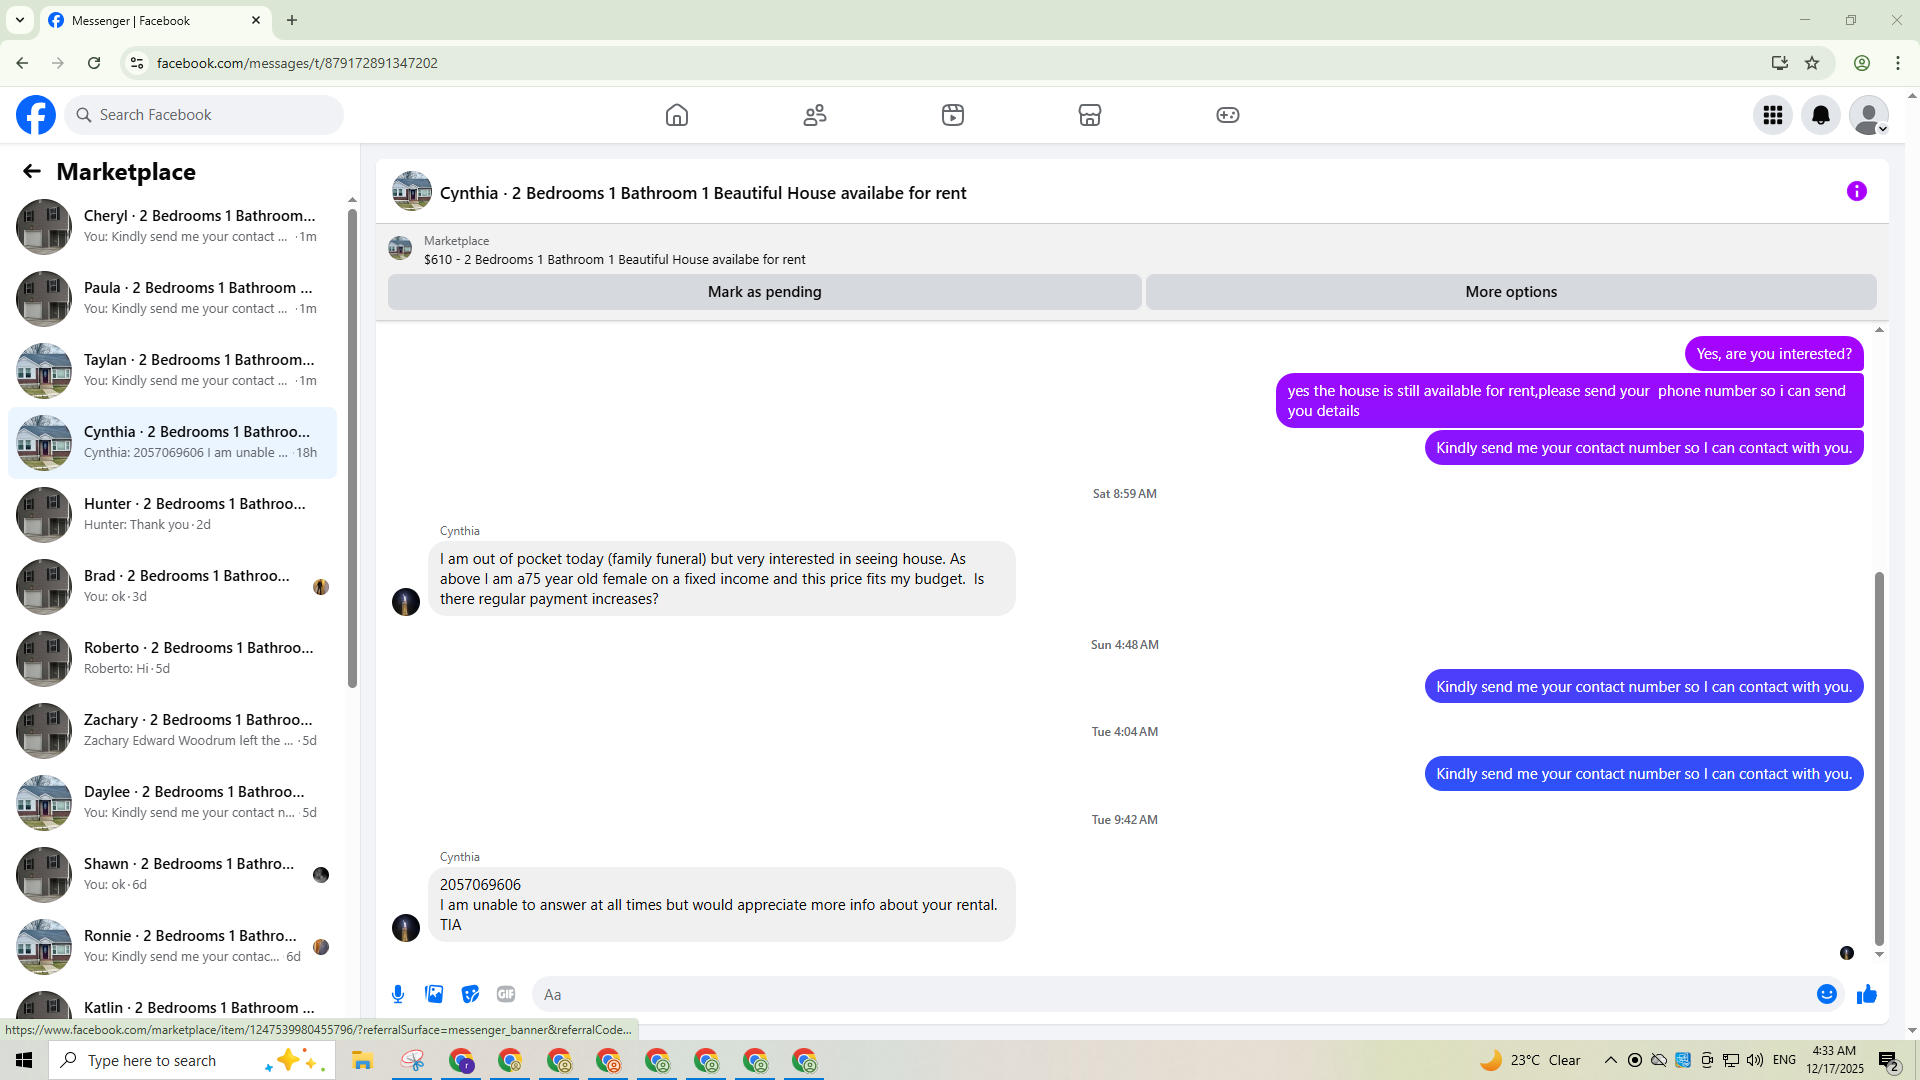Send a thumbs-up like
The height and width of the screenshot is (1080, 1920).
point(1866,994)
